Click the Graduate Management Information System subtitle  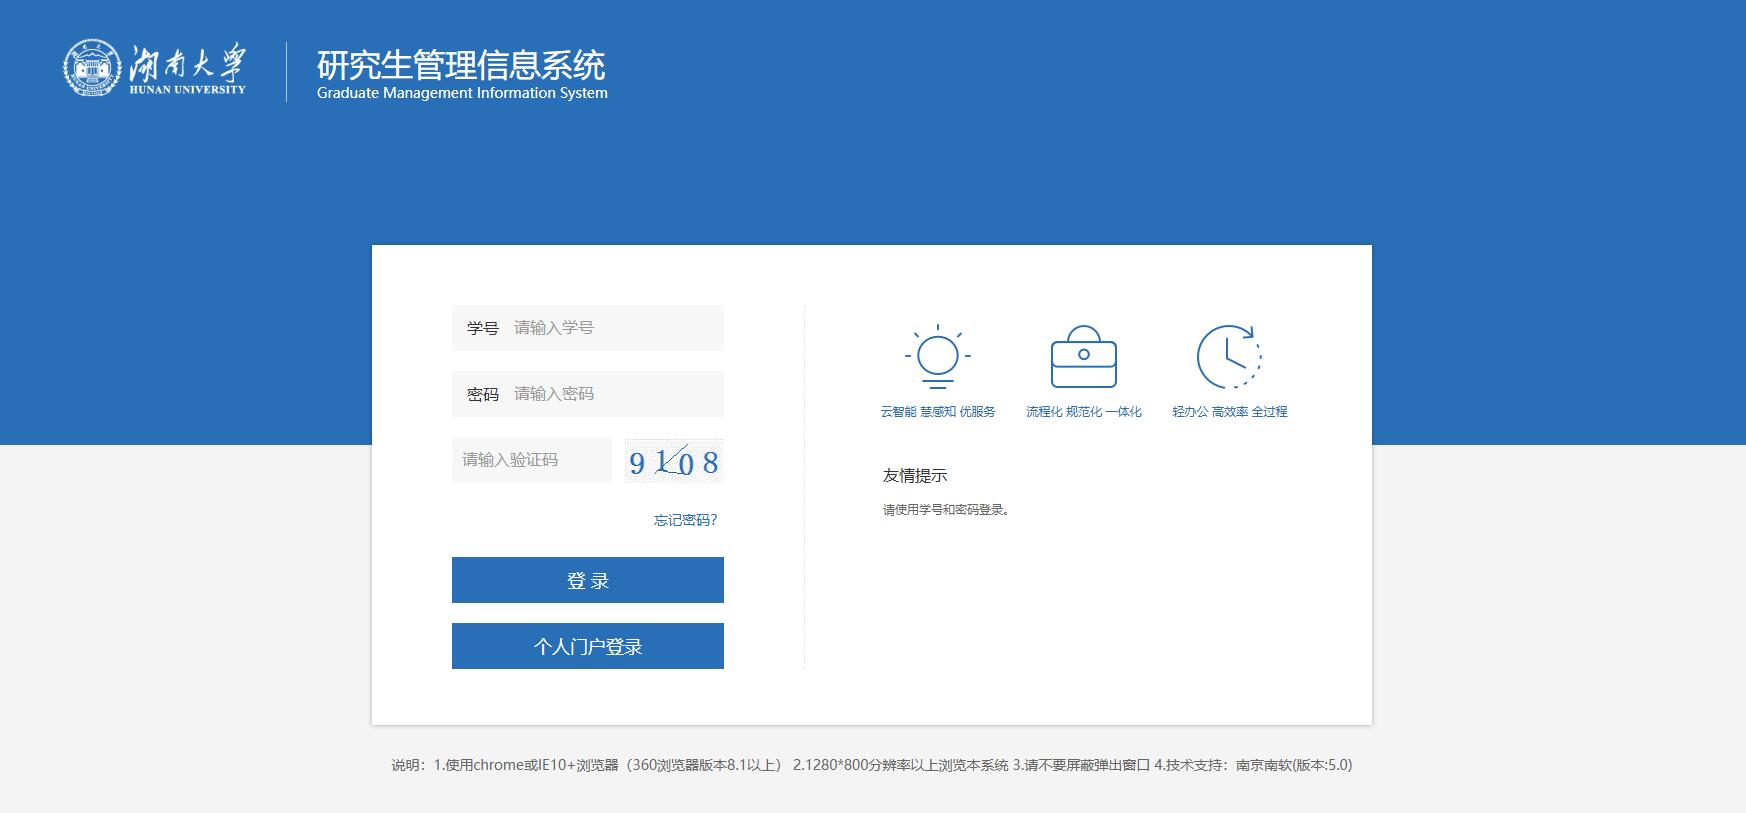click(x=462, y=93)
